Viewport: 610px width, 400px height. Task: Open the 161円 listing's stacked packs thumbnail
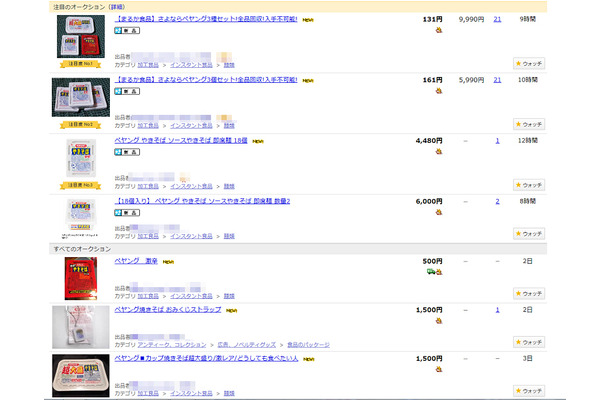coord(81,97)
